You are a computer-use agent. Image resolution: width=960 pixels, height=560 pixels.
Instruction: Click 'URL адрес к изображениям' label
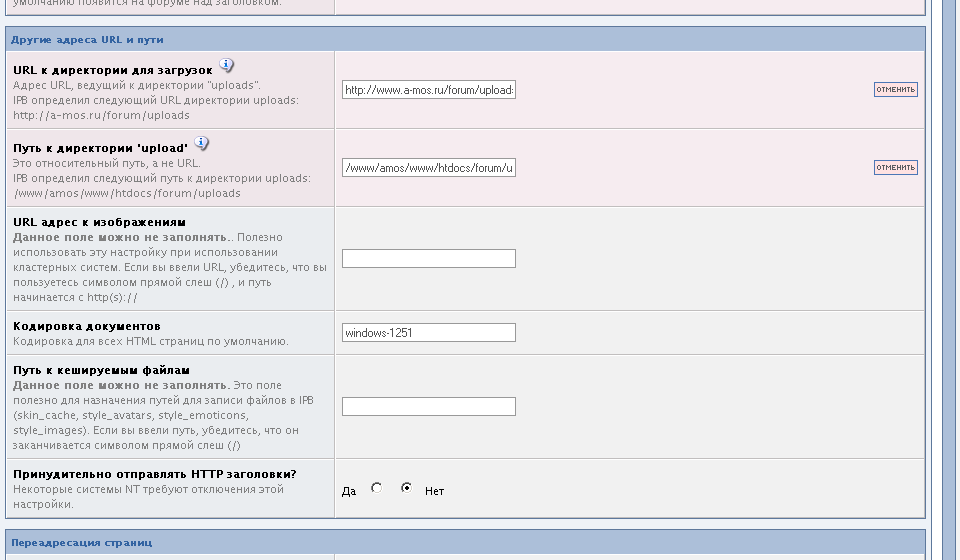pyautogui.click(x=99, y=222)
